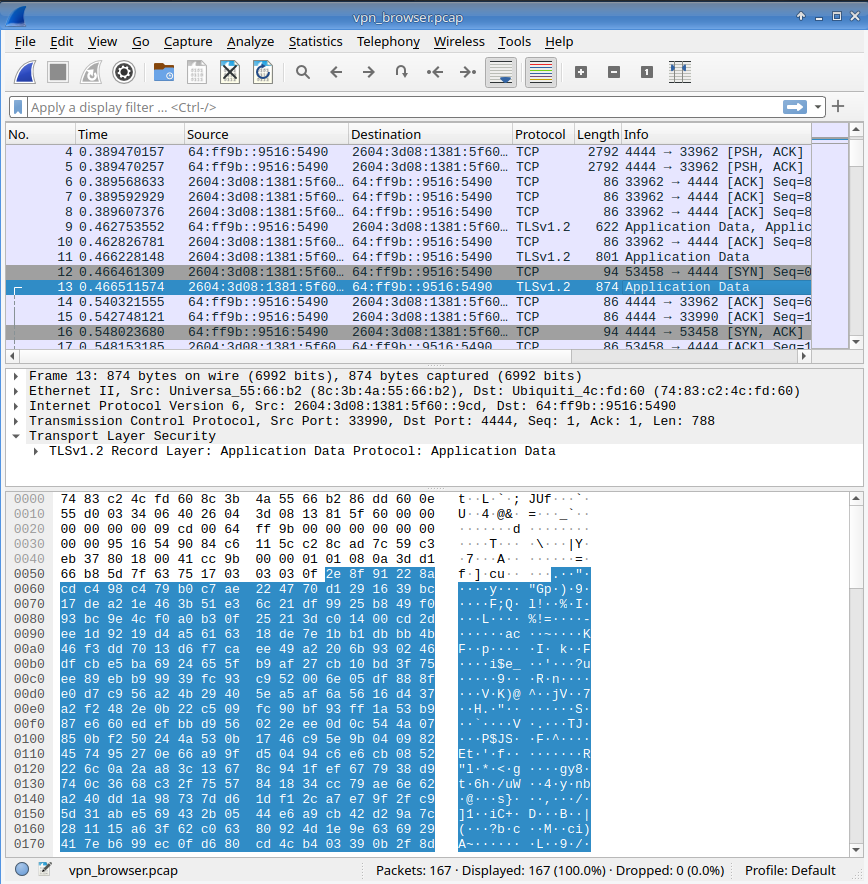Screen dimensions: 868x884
Task: Add a display filter button with plus
Action: pyautogui.click(x=838, y=106)
